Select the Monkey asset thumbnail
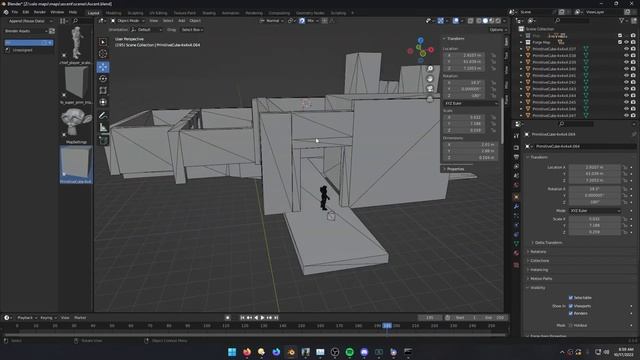Viewport: 640px width, 360px height. click(76, 121)
